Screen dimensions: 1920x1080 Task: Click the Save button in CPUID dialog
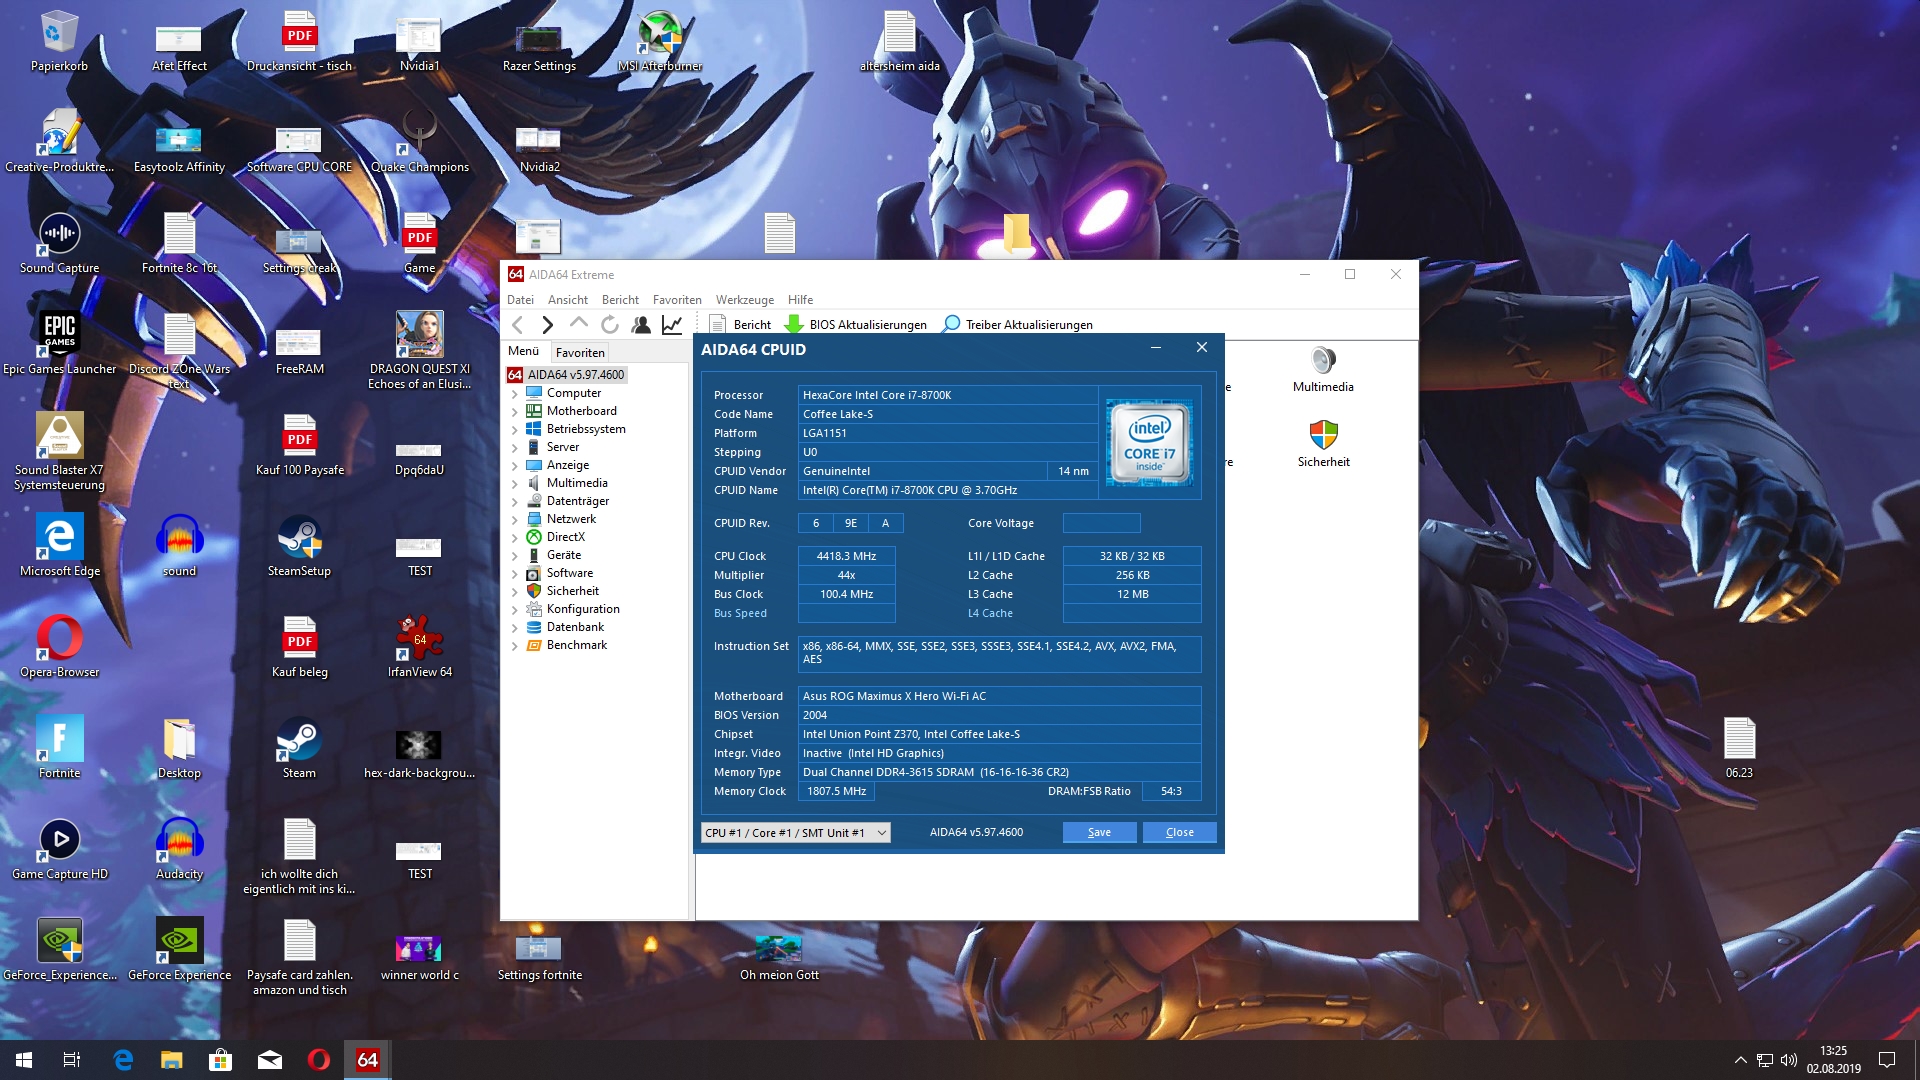[x=1099, y=833]
